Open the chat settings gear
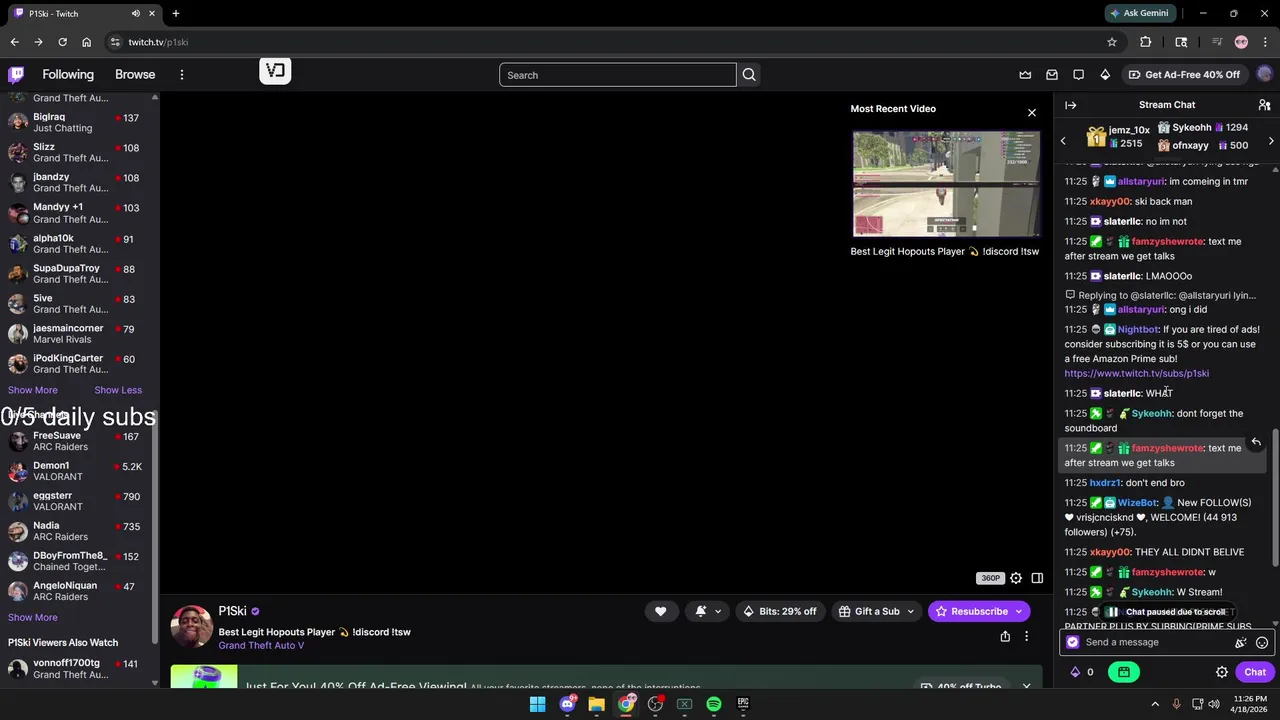This screenshot has width=1280, height=720. [x=1221, y=672]
